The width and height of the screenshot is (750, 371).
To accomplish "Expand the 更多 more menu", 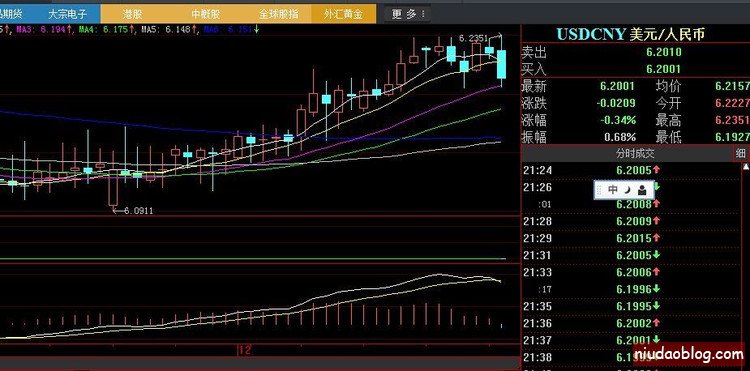I will [408, 14].
